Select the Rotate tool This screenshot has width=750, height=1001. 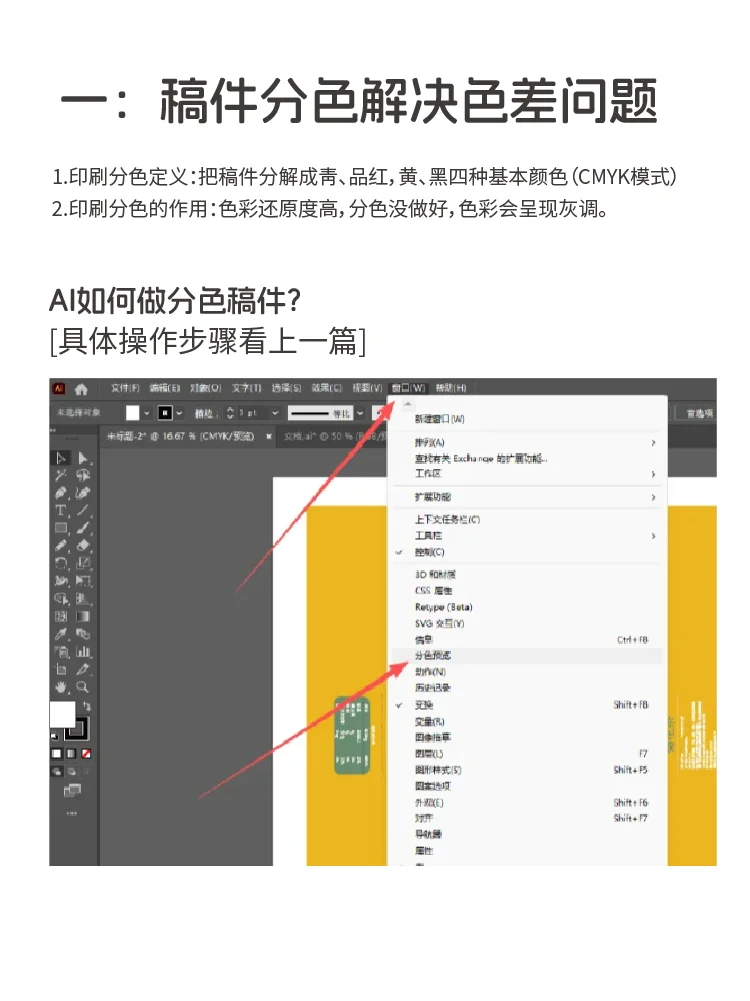tap(61, 564)
